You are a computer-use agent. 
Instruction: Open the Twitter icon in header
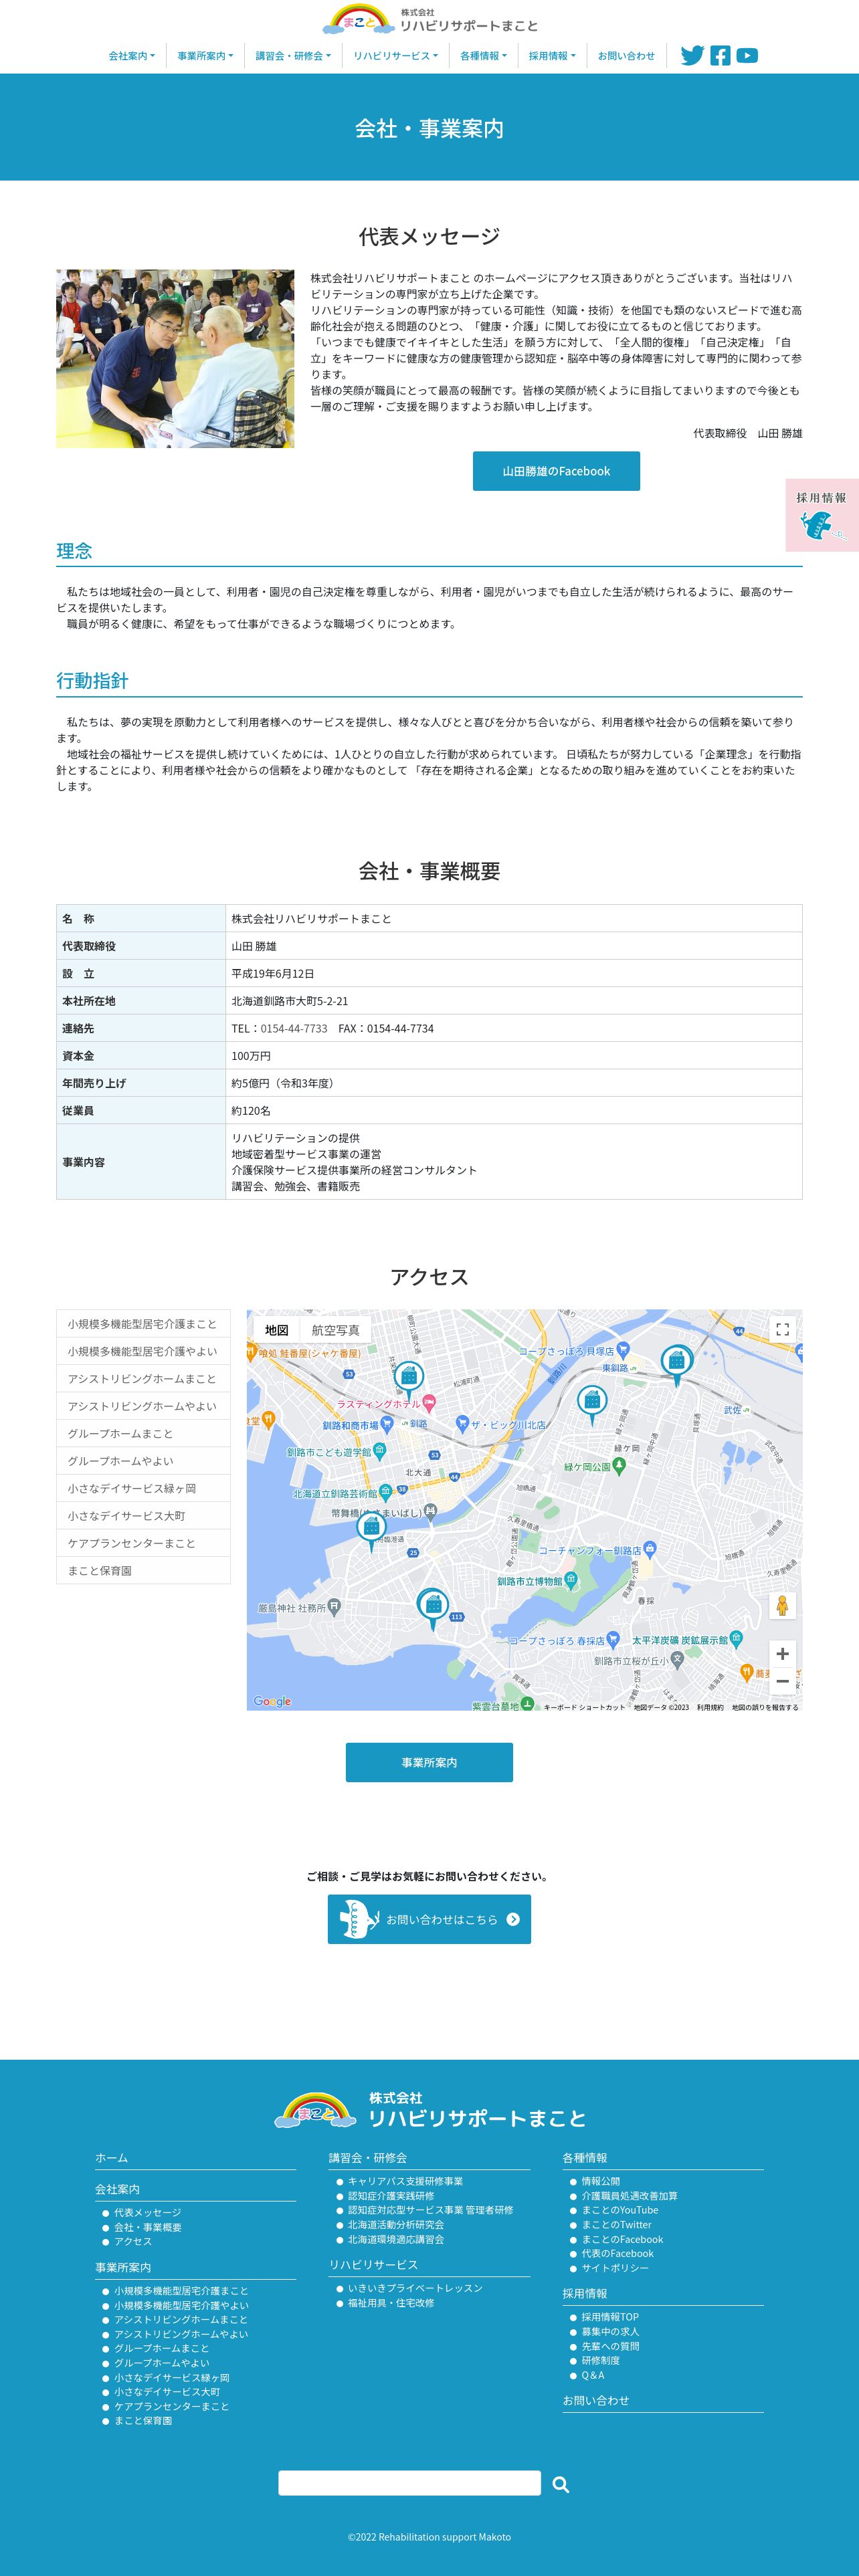(x=692, y=56)
